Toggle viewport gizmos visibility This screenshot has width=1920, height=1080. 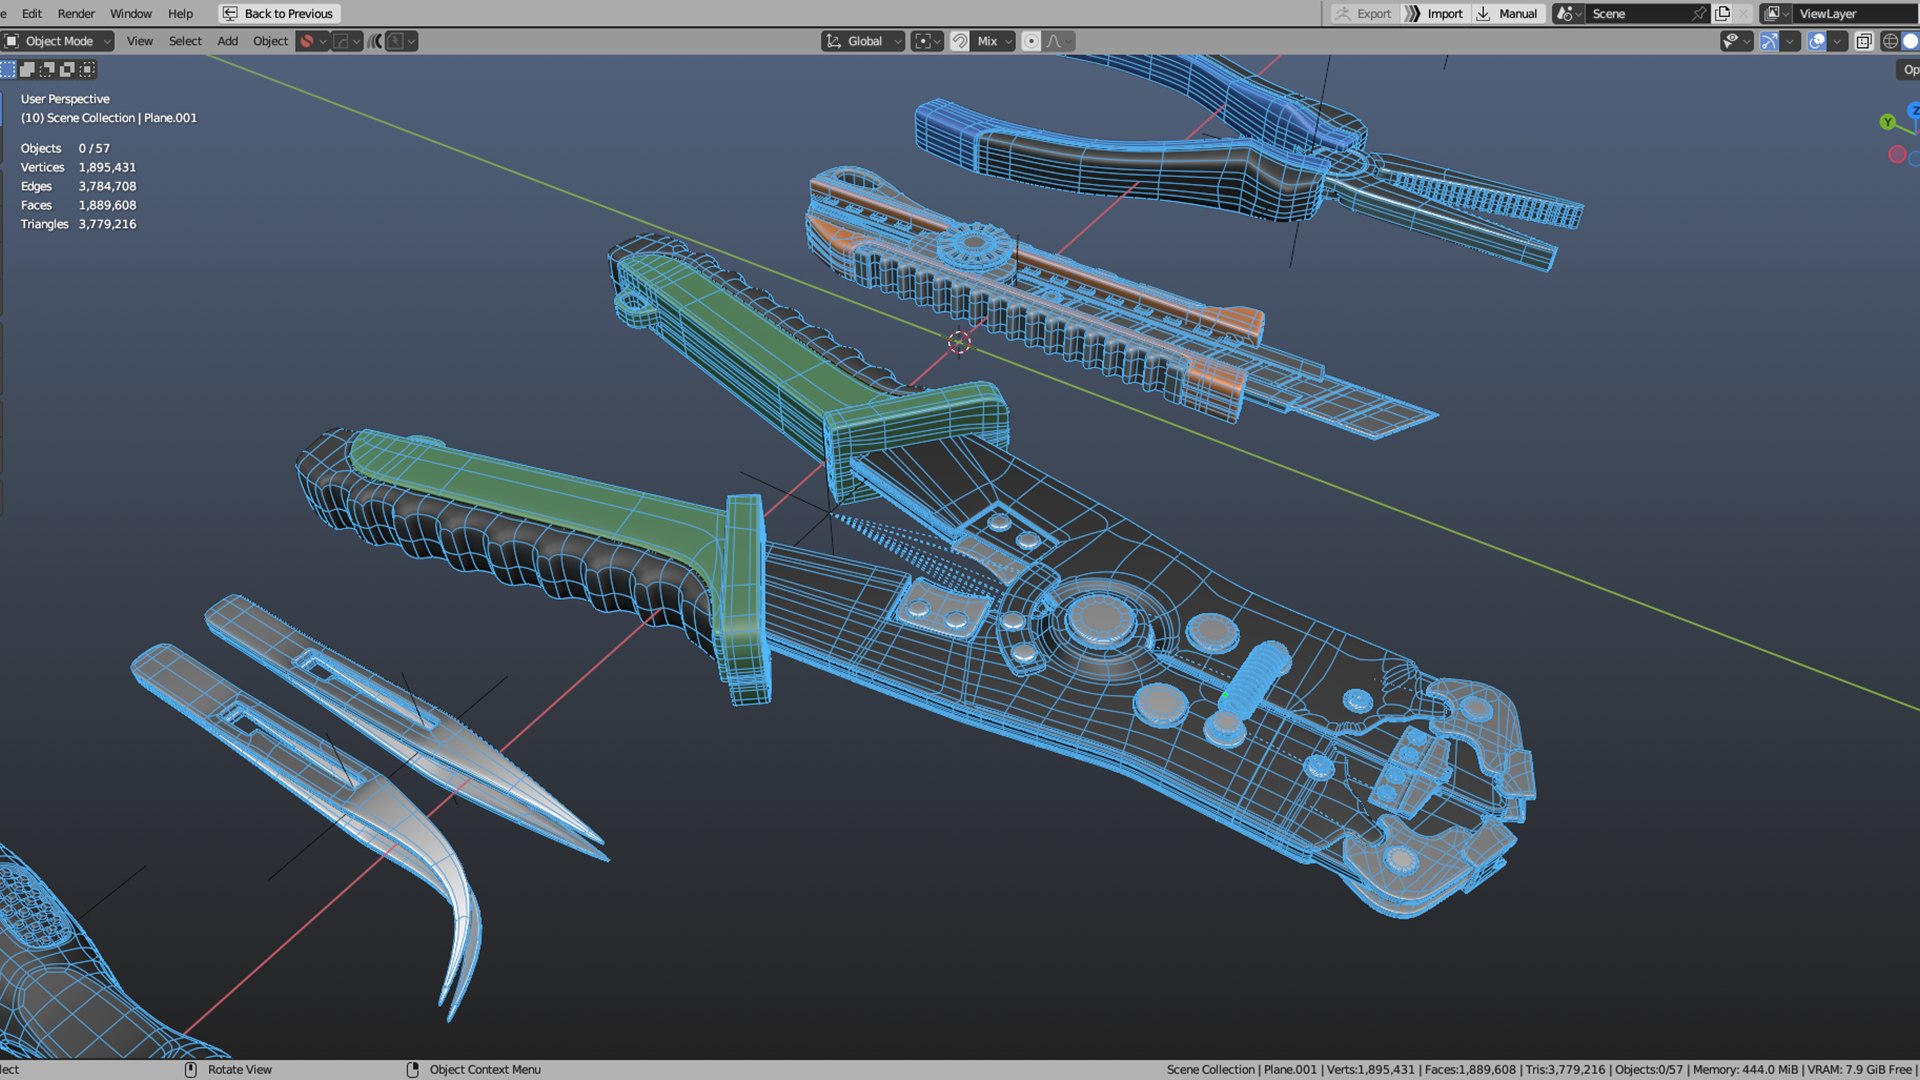[1769, 41]
